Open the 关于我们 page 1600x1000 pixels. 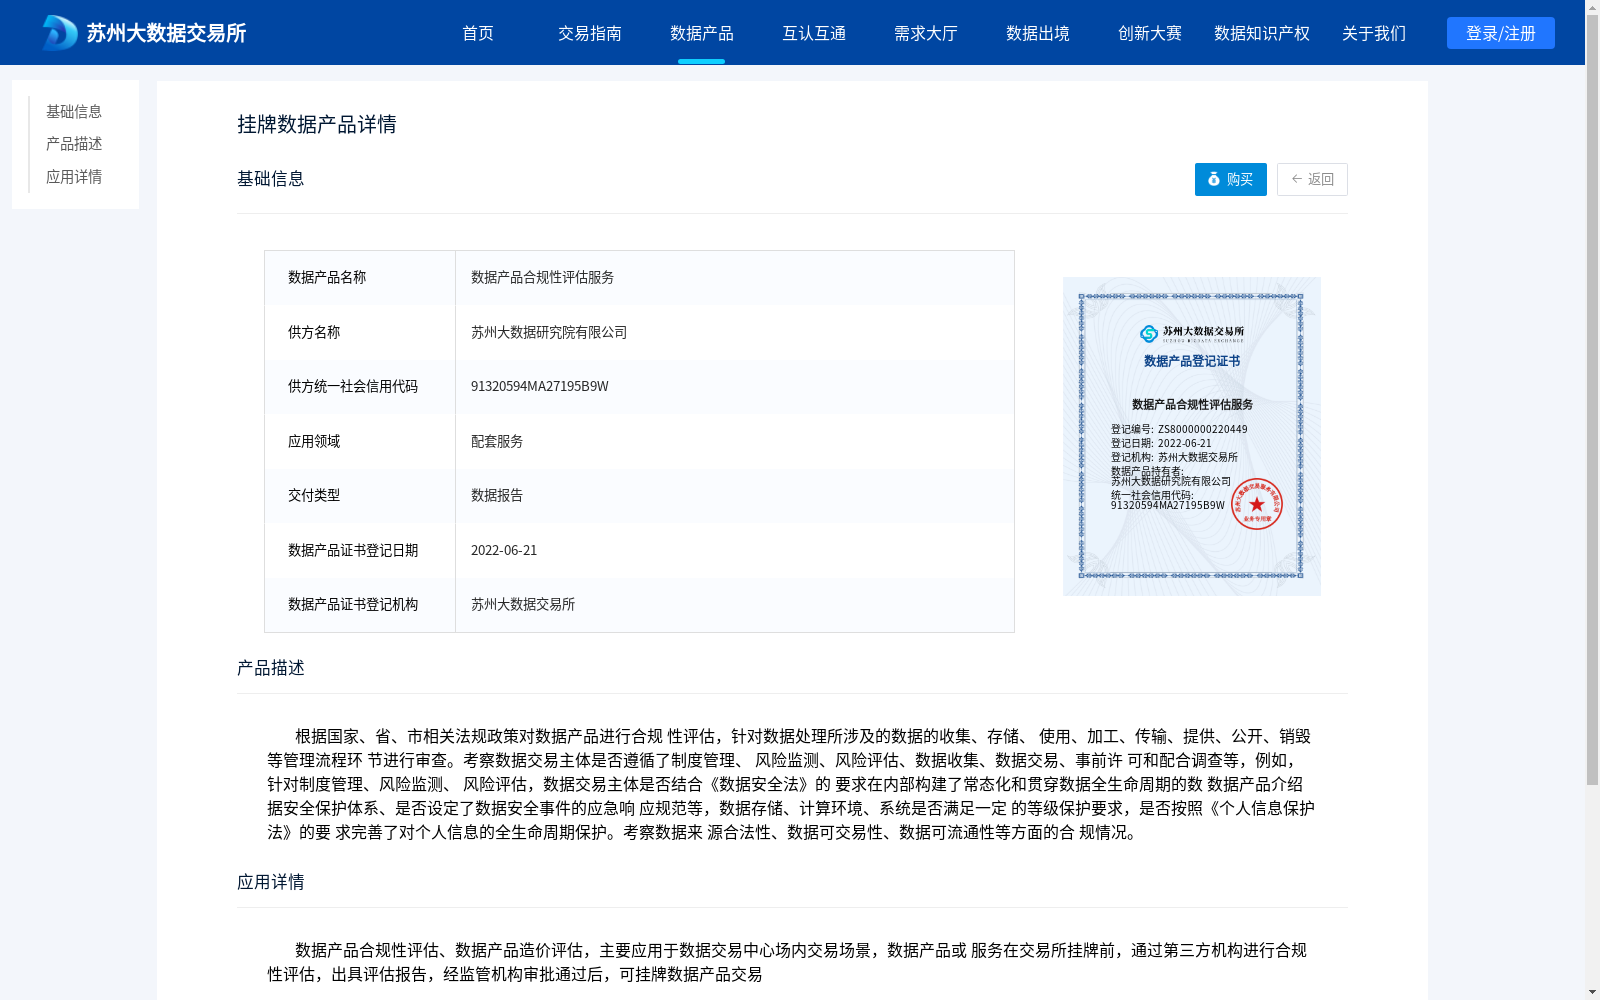[1374, 33]
